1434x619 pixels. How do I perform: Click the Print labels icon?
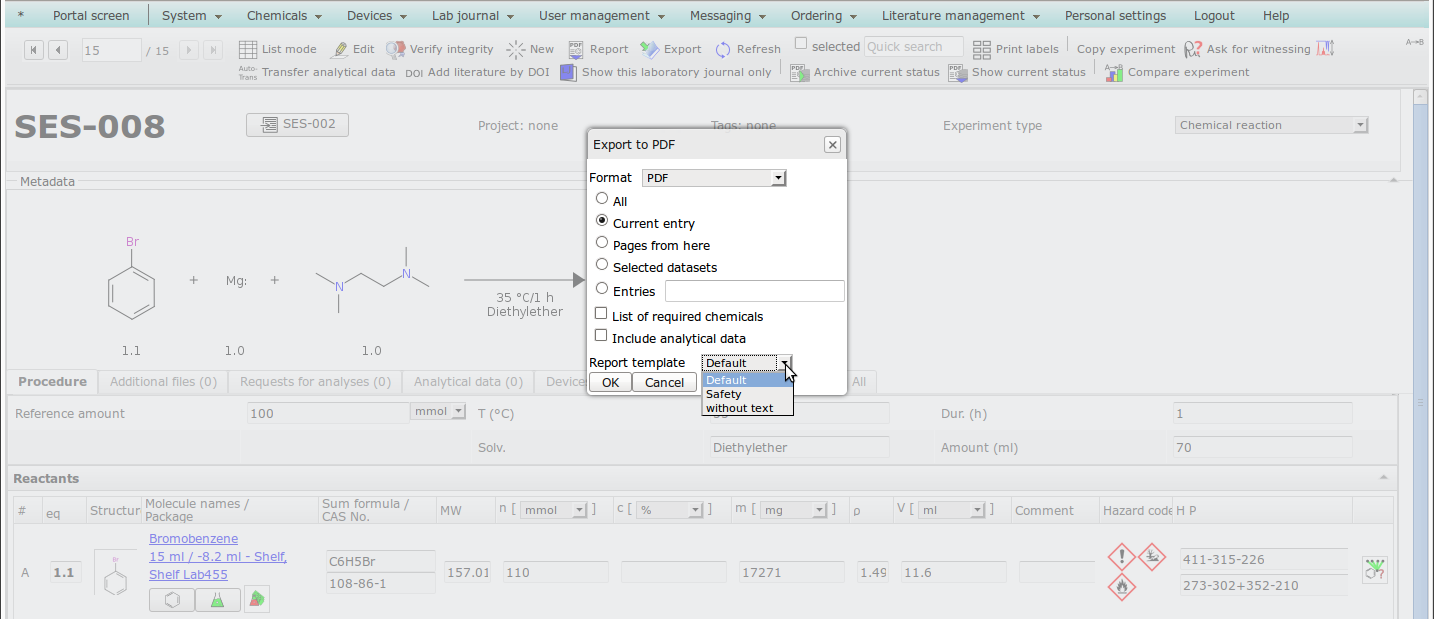[981, 49]
